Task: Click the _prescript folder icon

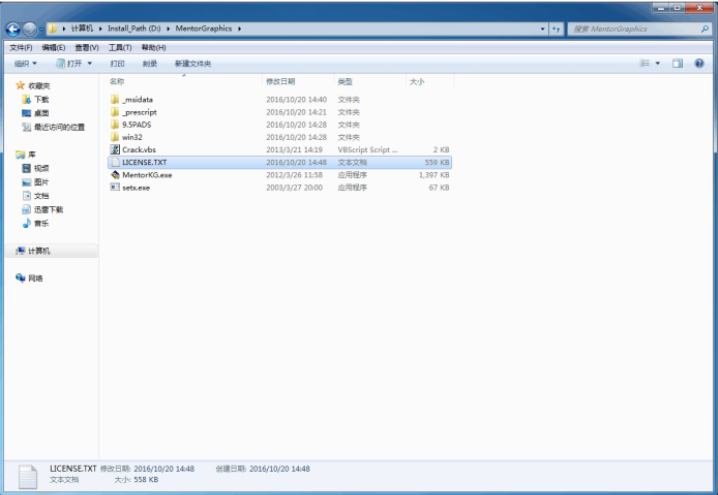Action: tap(115, 112)
